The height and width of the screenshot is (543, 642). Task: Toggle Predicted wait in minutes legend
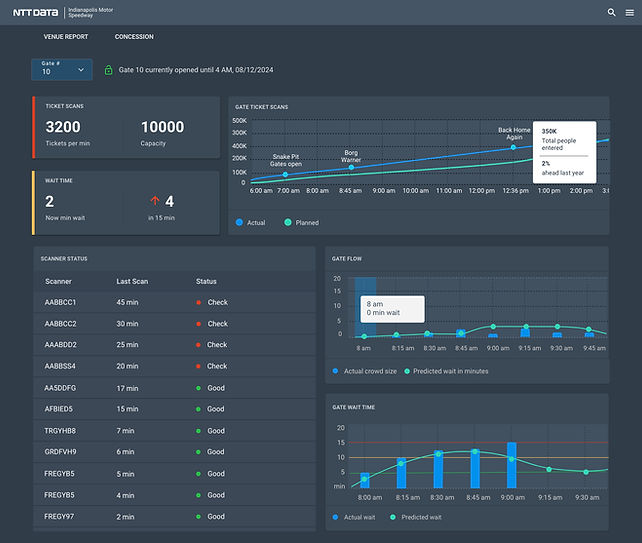click(446, 371)
